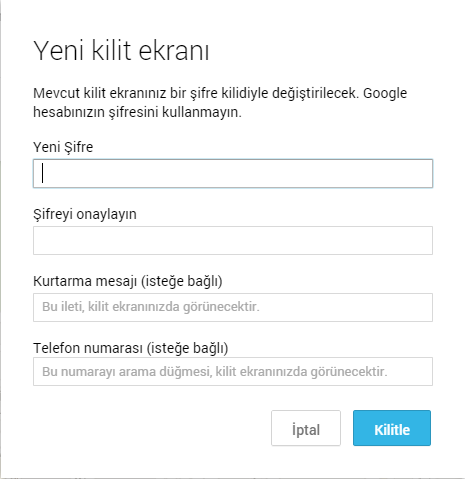Click the text cursor inside the password box
Image resolution: width=465 pixels, height=479 pixels.
point(42,173)
